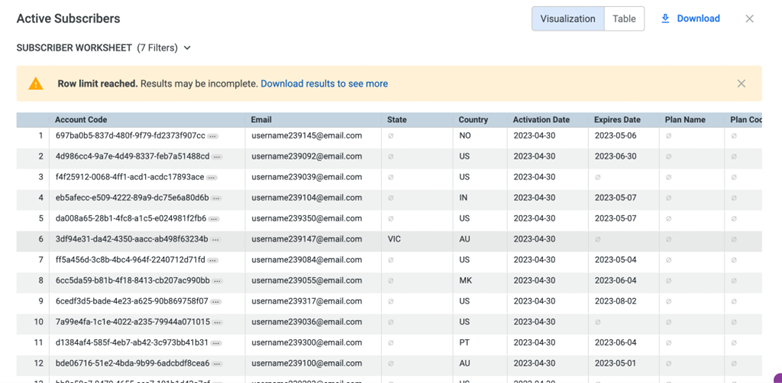Image resolution: width=782 pixels, height=383 pixels.
Task: Sort by Expires Date column header
Action: click(617, 120)
